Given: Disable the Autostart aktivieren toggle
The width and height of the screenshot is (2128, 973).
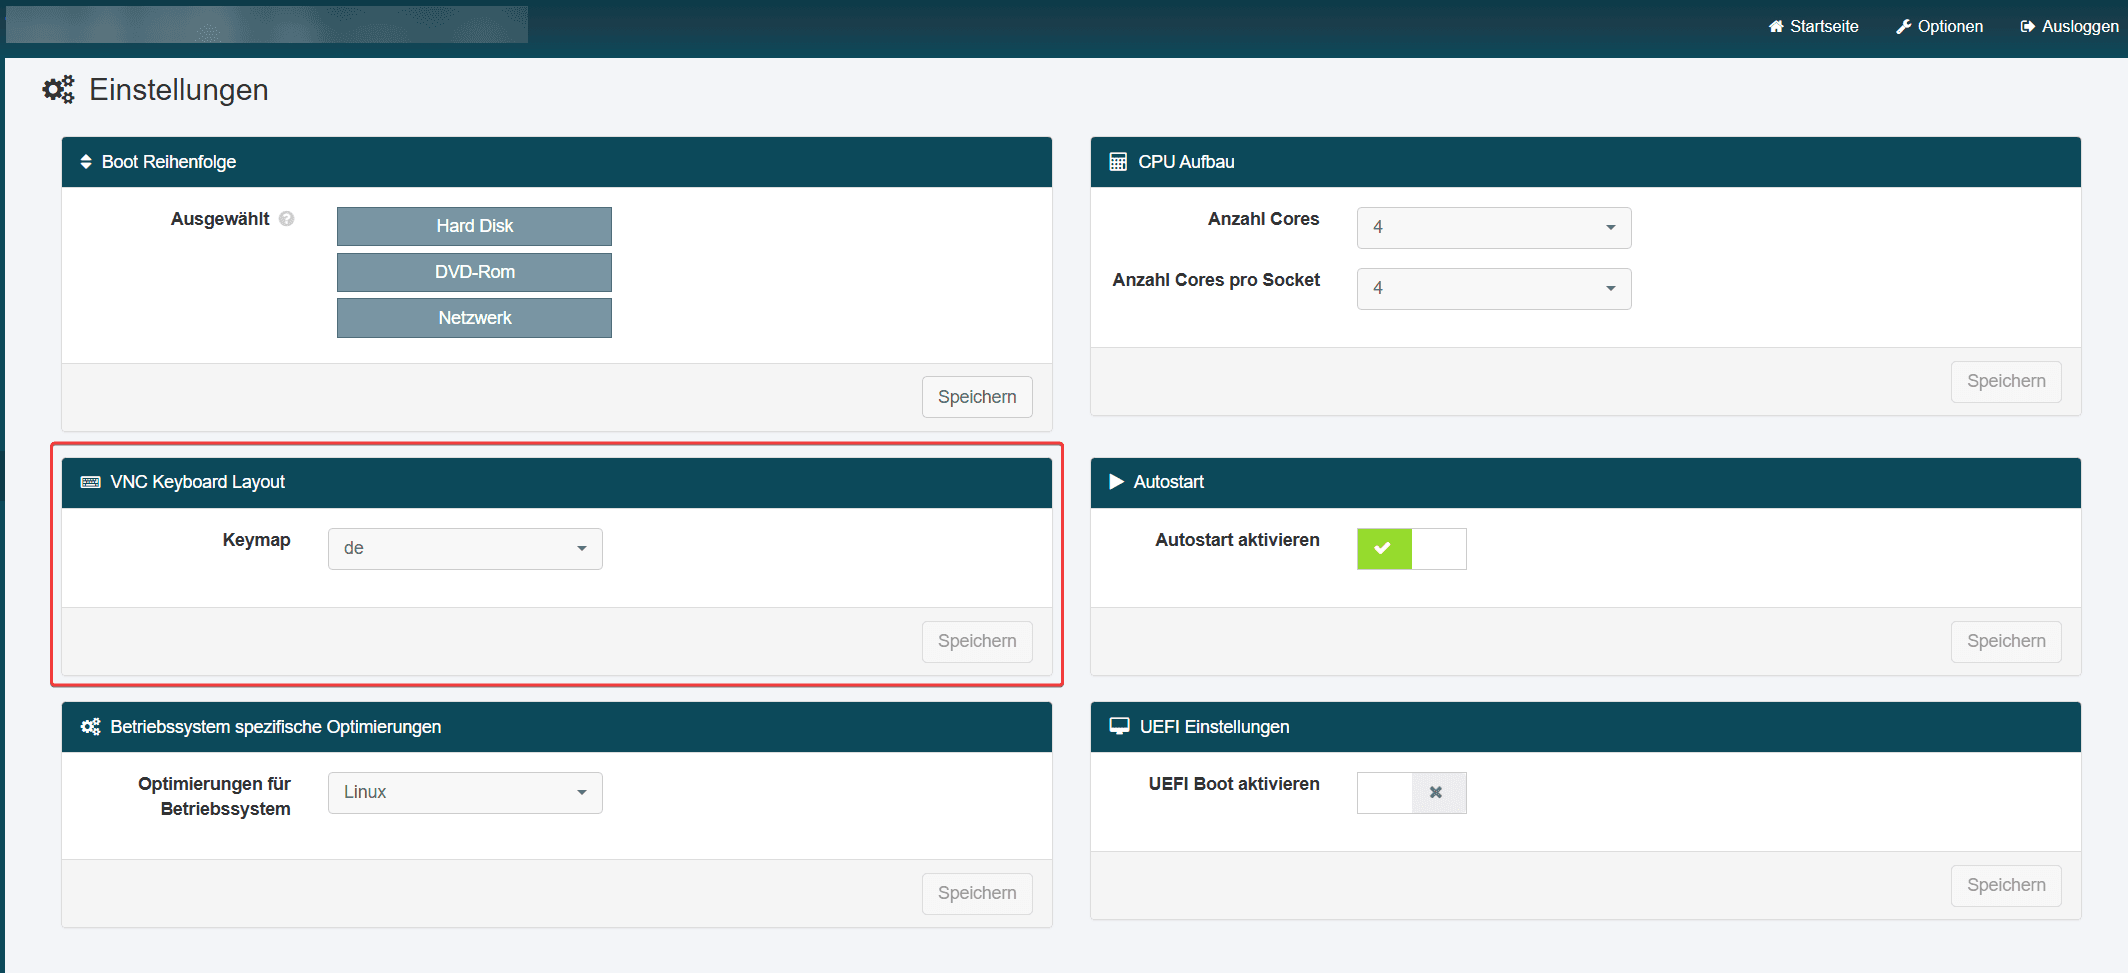Looking at the screenshot, I should click(x=1411, y=549).
